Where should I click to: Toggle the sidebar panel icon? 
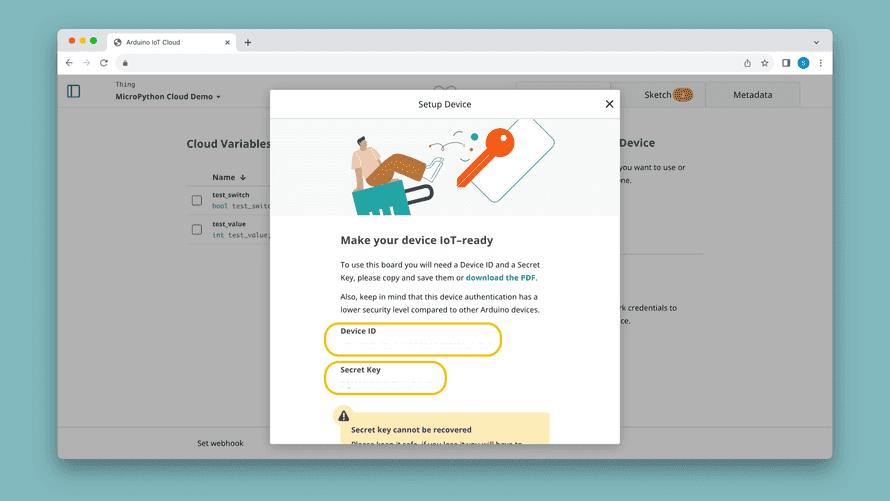(x=74, y=91)
